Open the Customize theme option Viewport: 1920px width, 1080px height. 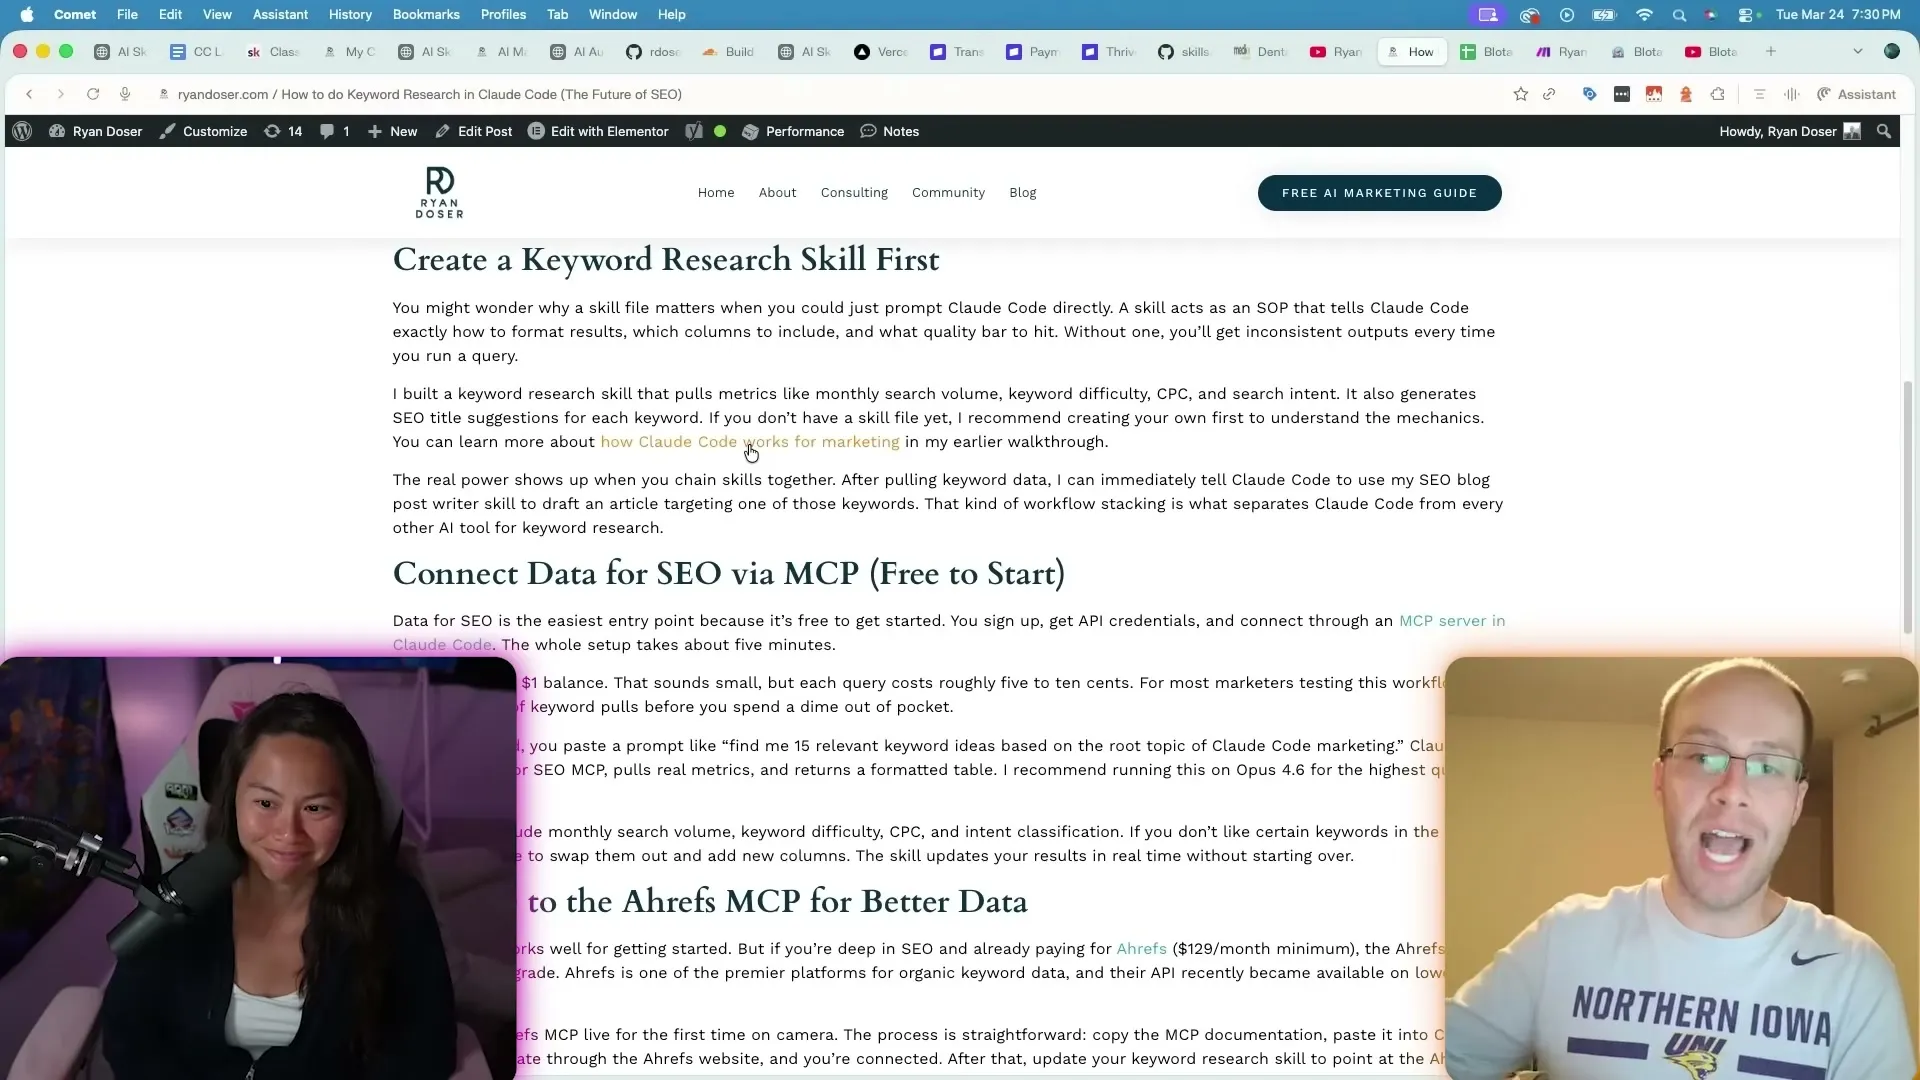[x=204, y=131]
